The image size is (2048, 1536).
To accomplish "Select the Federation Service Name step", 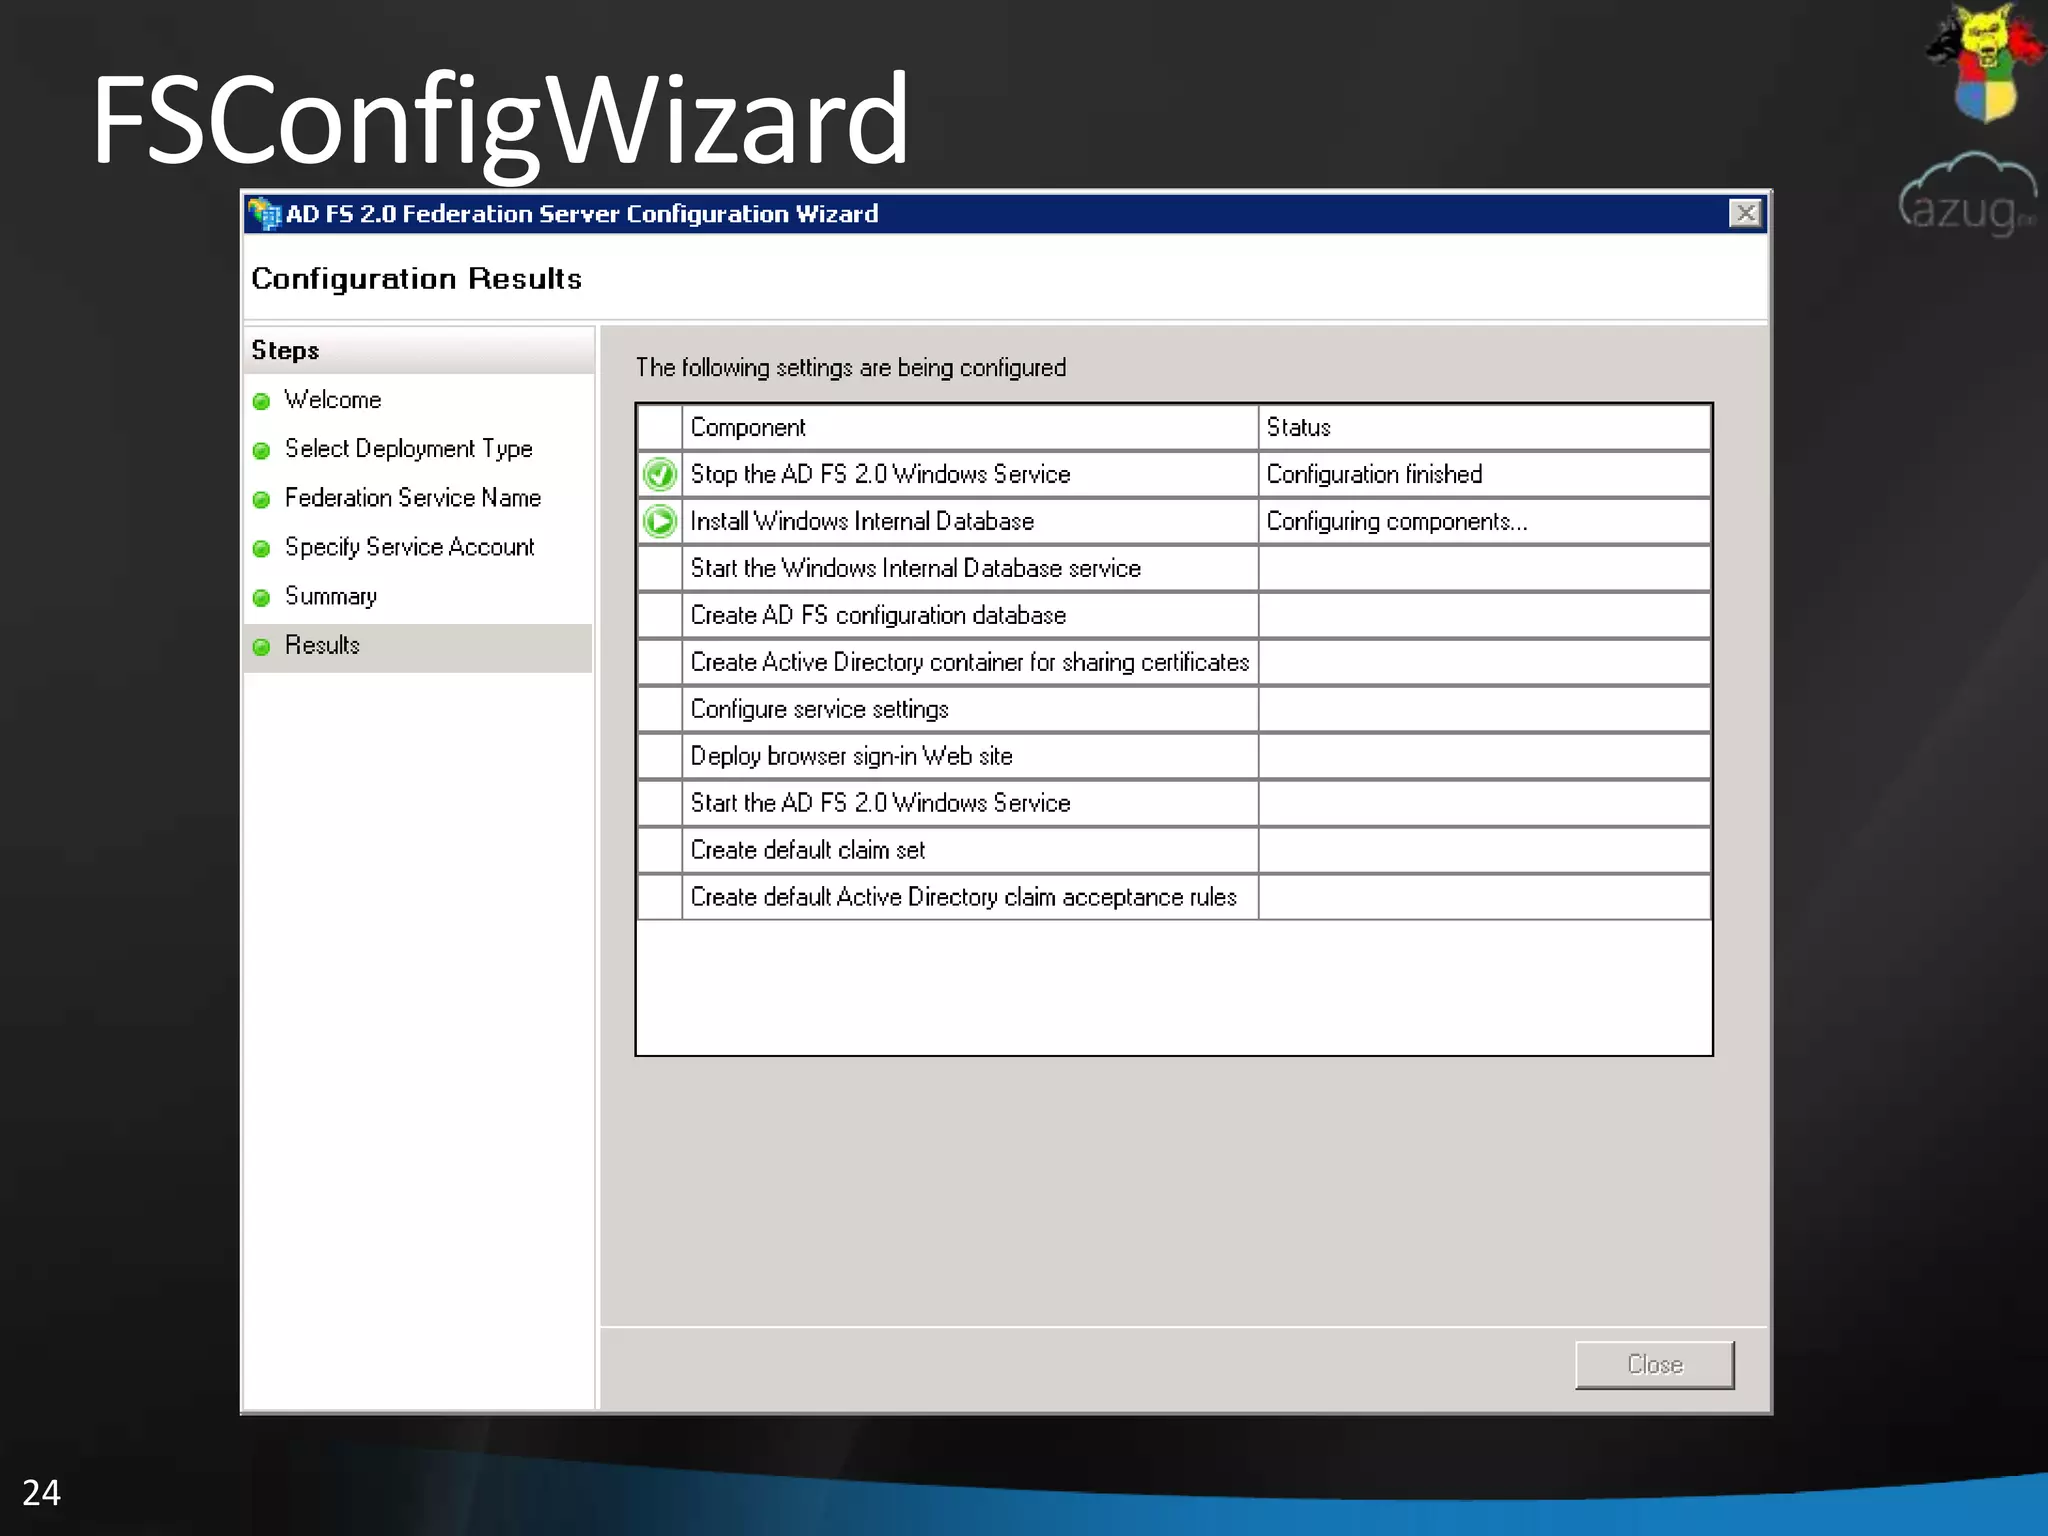I will (x=412, y=498).
